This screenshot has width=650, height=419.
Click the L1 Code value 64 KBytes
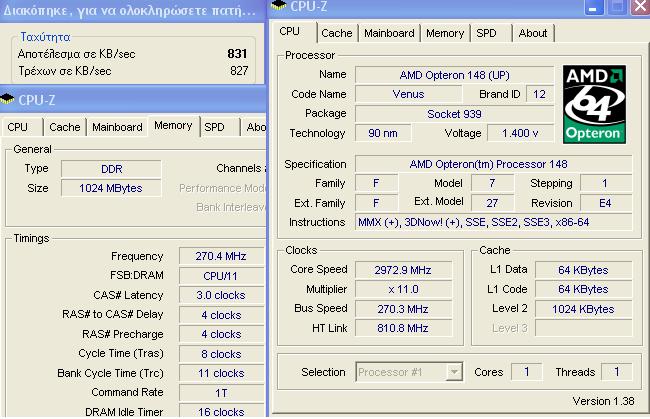click(583, 289)
